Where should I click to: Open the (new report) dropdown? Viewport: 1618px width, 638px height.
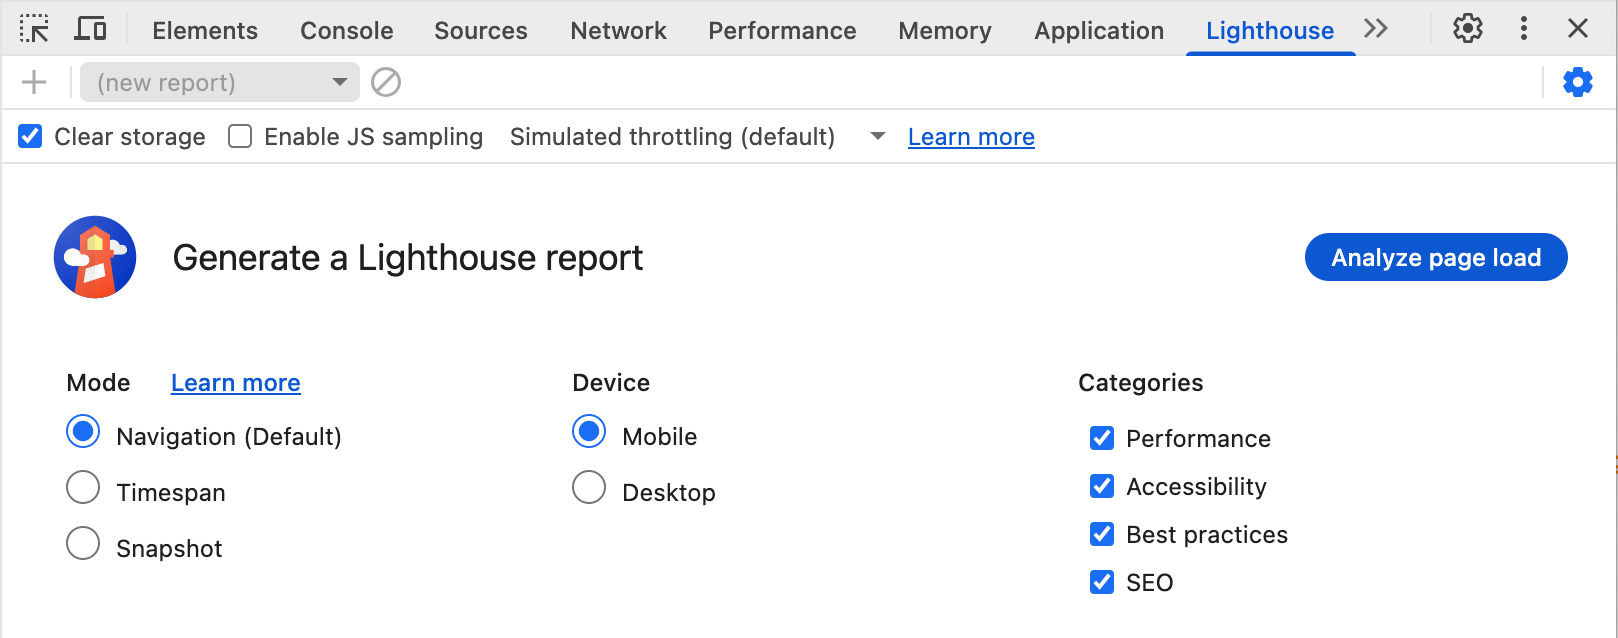[219, 82]
